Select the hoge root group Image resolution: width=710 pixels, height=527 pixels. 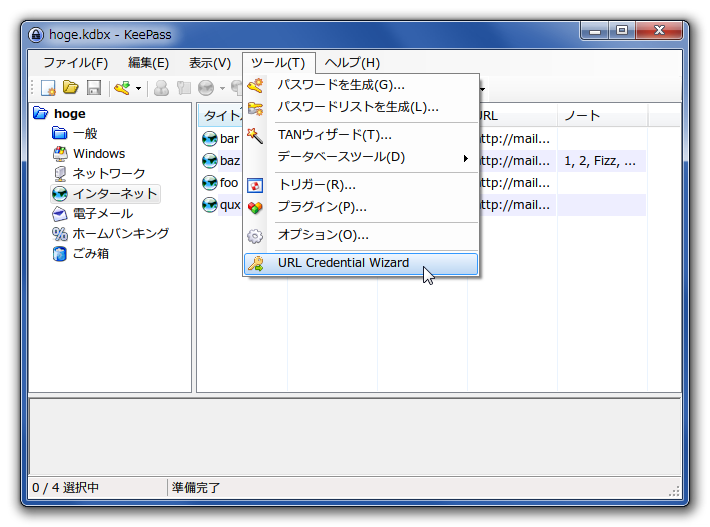tap(69, 113)
